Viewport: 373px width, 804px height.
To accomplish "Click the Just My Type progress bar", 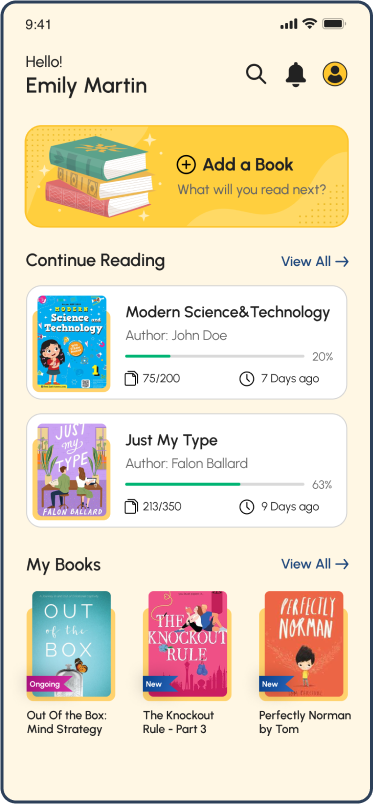I will 215,484.
